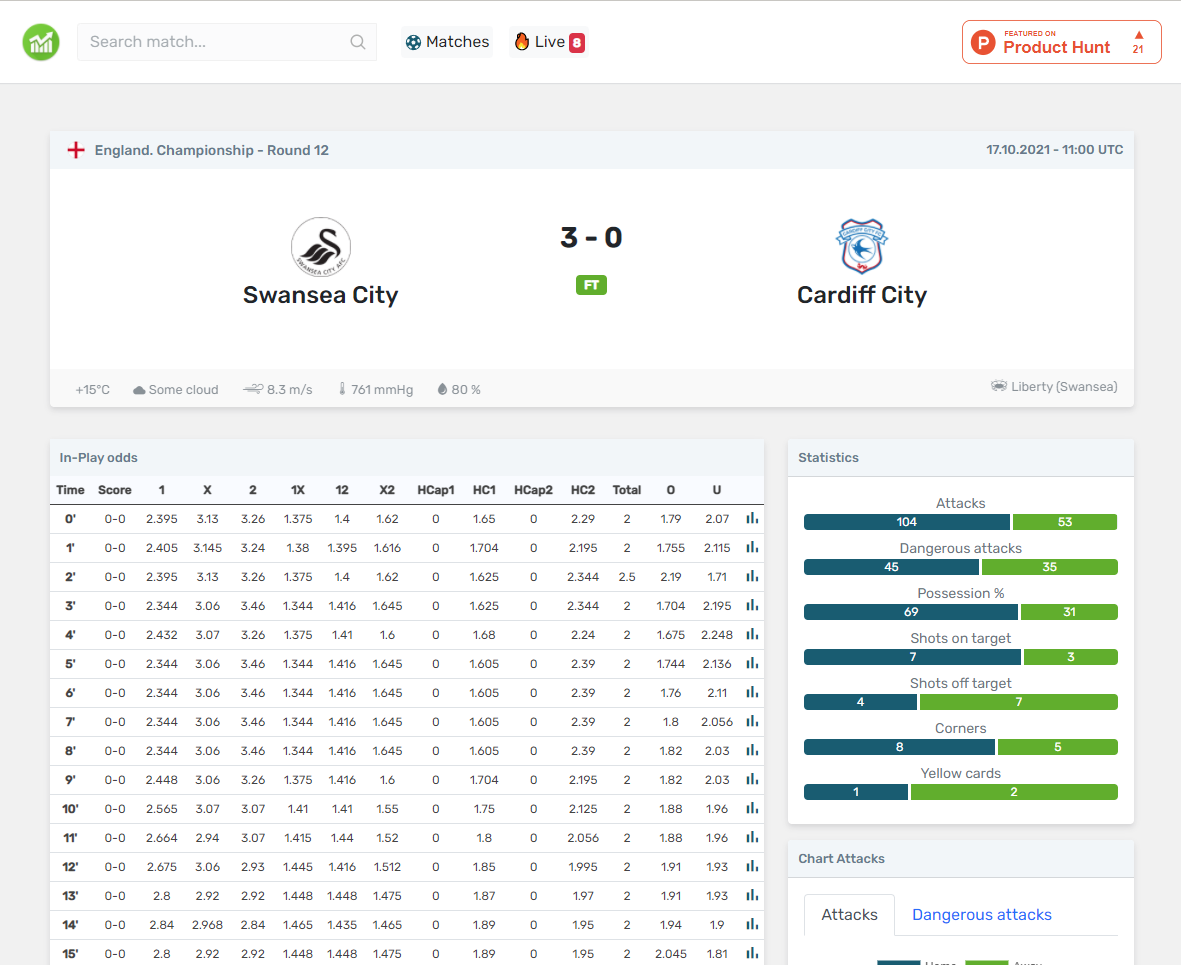1181x965 pixels.
Task: Click the Chart Attacks panel title
Action: pyautogui.click(x=841, y=859)
